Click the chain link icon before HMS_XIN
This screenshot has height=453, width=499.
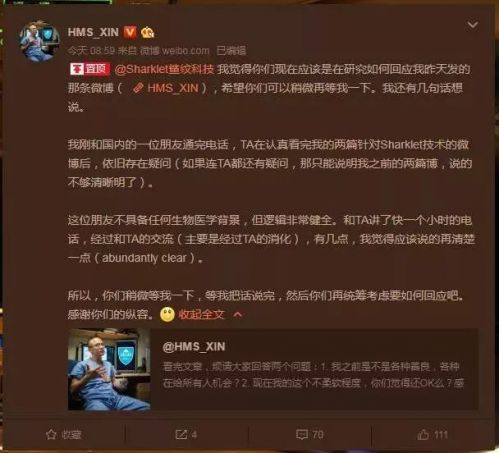point(138,88)
